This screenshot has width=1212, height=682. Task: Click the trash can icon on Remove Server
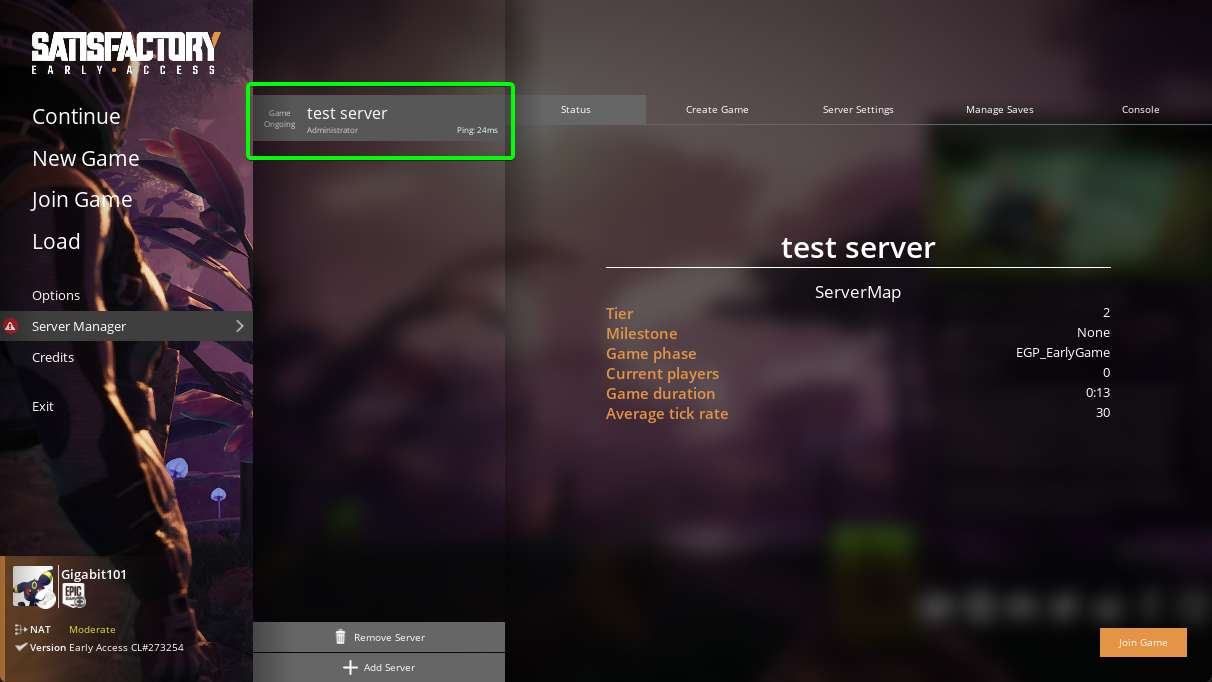tap(340, 637)
